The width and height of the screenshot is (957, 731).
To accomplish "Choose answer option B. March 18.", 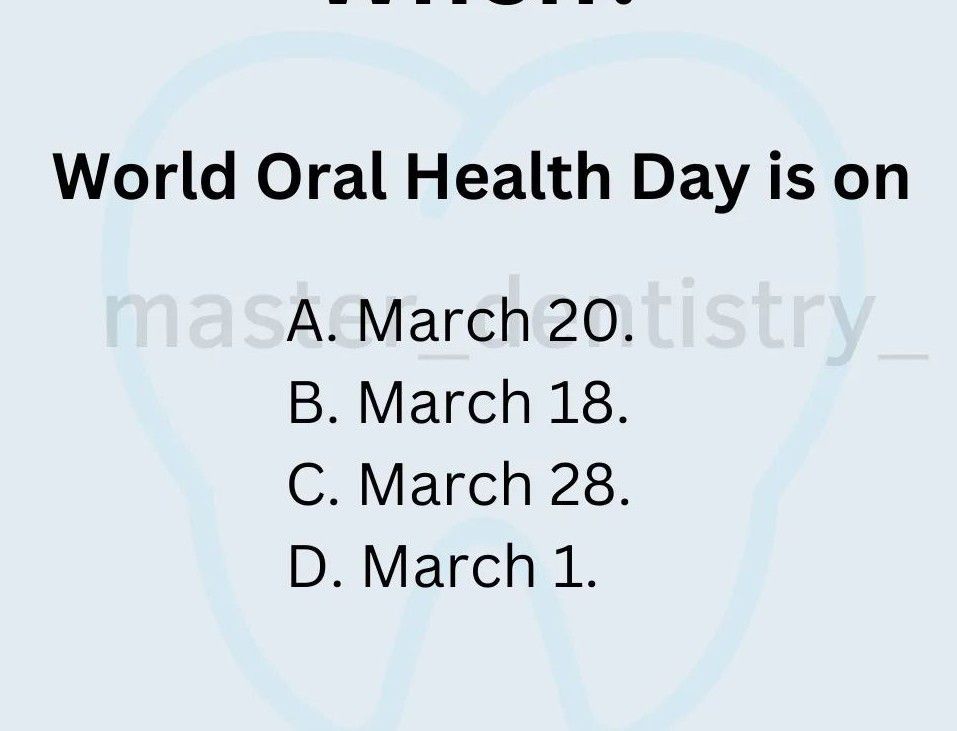I will pyautogui.click(x=458, y=403).
